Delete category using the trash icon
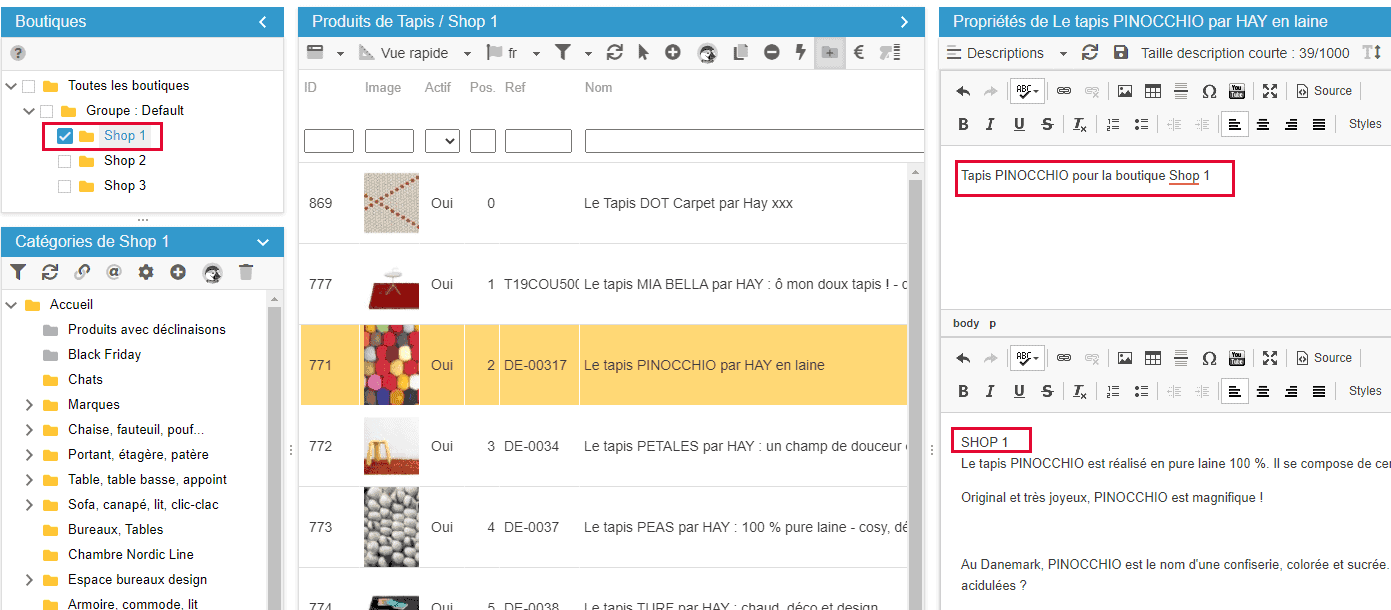This screenshot has width=1391, height=610. 246,272
